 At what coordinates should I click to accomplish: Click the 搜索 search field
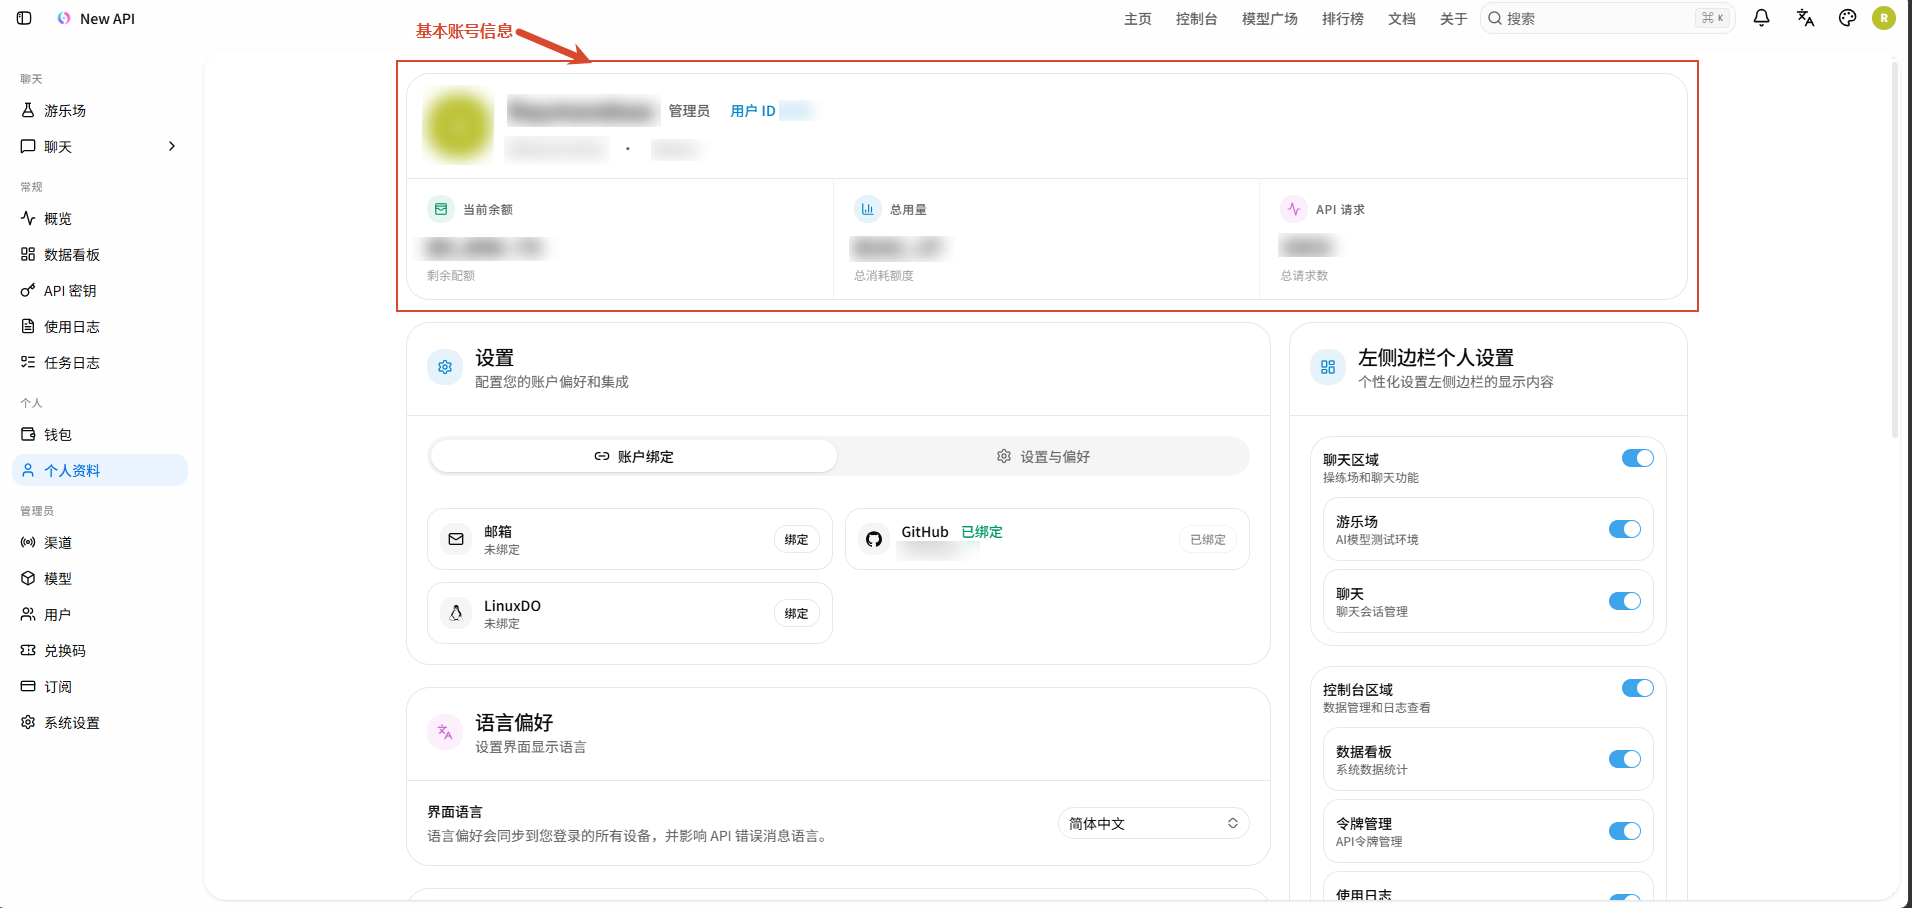(1607, 18)
